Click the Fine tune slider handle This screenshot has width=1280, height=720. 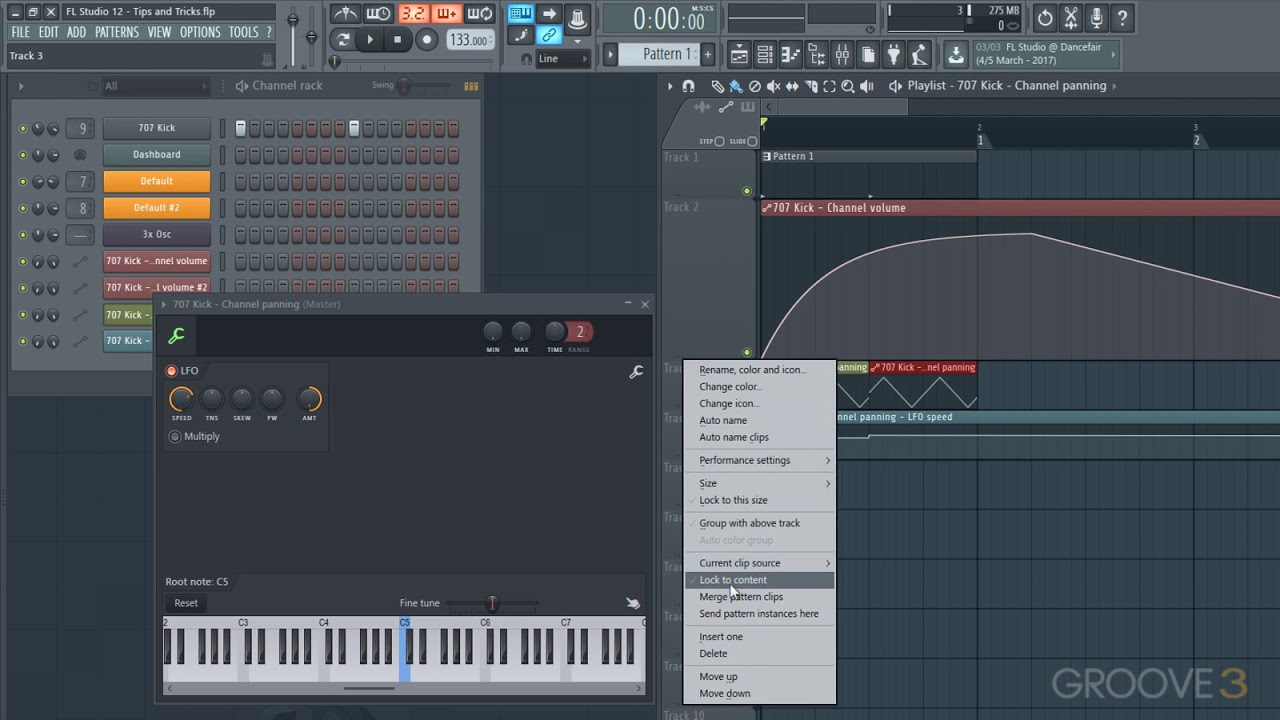(x=492, y=603)
